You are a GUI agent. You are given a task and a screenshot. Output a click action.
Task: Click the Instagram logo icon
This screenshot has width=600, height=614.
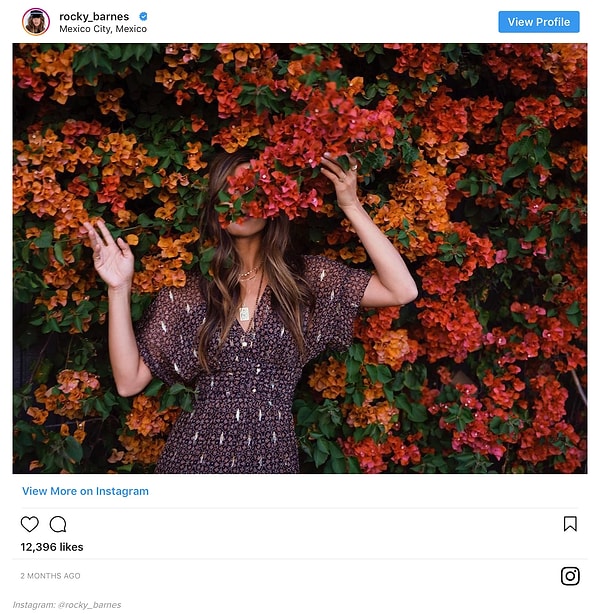[570, 576]
